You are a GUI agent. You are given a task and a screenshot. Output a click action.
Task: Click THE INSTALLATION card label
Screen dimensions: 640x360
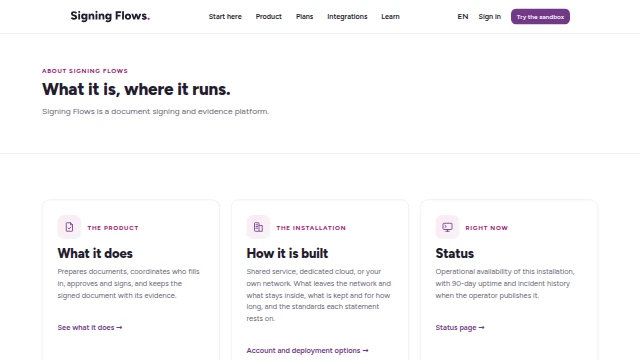(x=311, y=228)
